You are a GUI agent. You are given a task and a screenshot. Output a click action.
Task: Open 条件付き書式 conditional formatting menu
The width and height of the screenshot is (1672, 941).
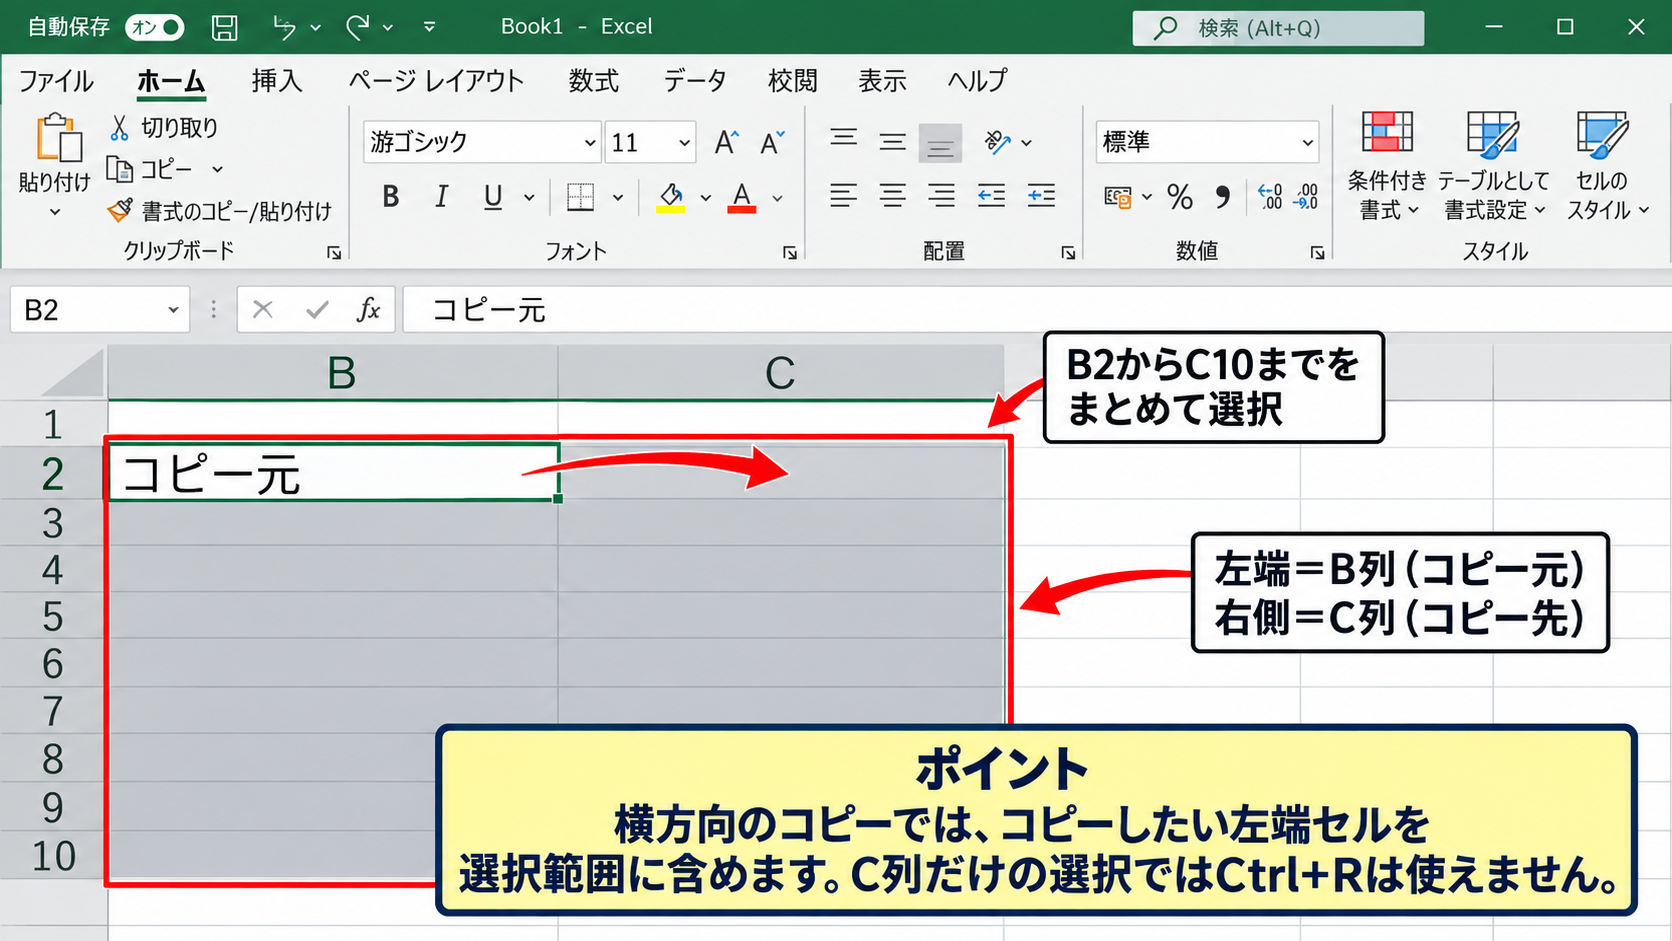pyautogui.click(x=1387, y=166)
